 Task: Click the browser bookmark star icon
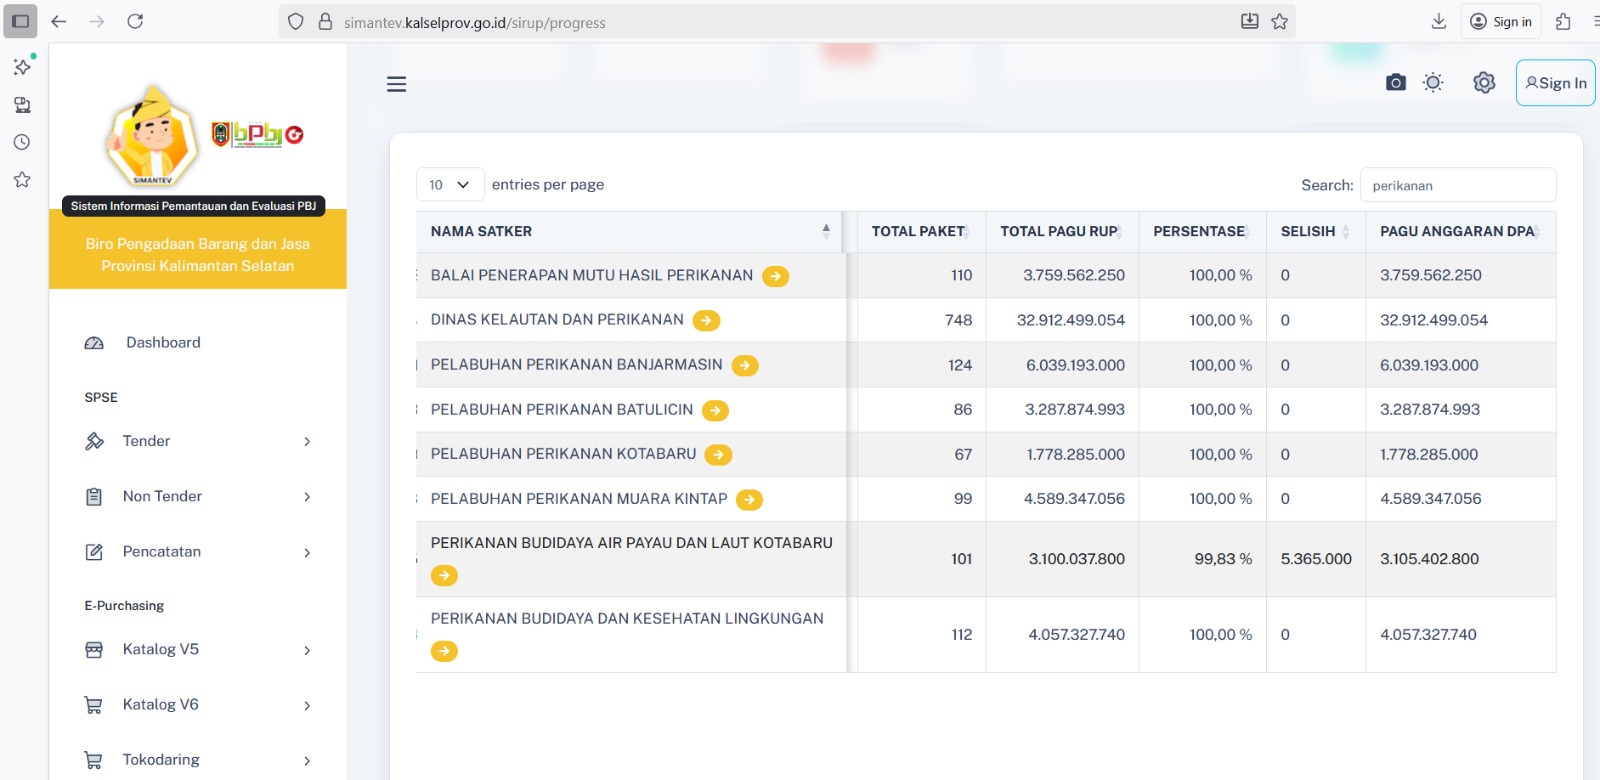[1279, 22]
